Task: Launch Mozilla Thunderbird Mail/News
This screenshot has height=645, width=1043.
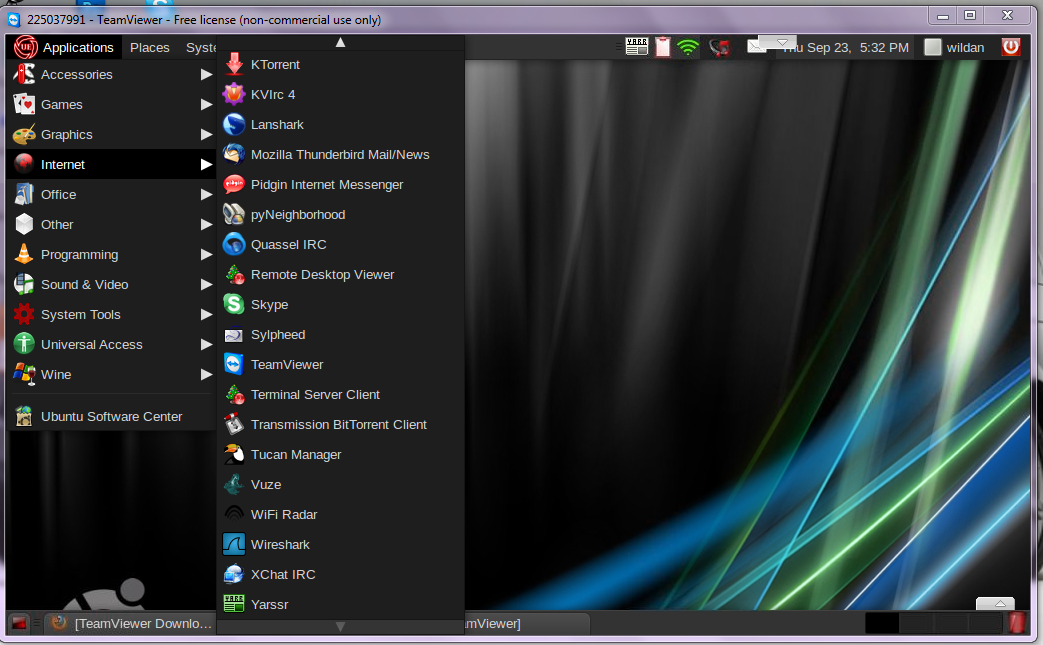Action: coord(340,154)
